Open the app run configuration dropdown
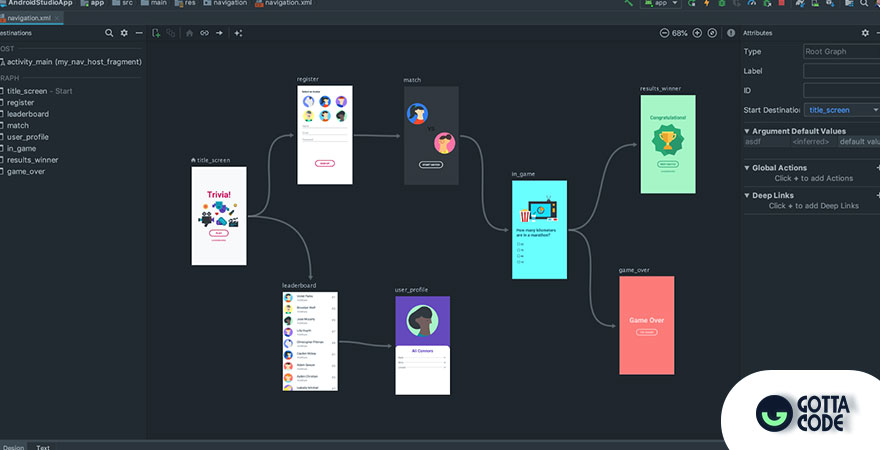880x450 pixels. [x=661, y=3]
